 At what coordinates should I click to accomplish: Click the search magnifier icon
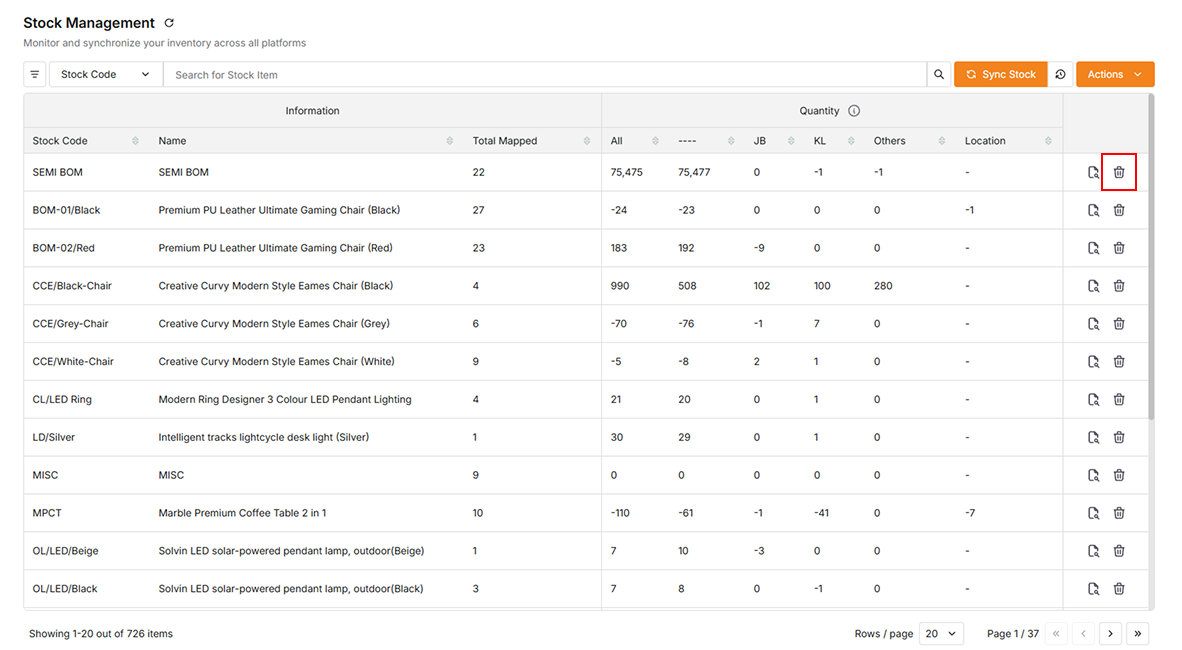pos(939,75)
